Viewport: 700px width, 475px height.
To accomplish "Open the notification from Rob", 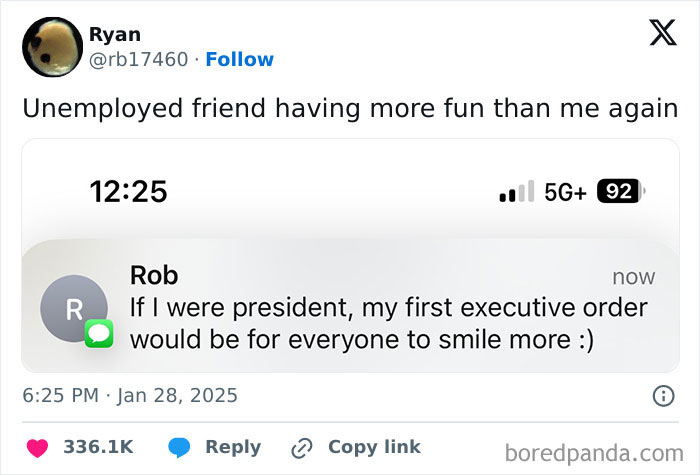I will [390, 307].
